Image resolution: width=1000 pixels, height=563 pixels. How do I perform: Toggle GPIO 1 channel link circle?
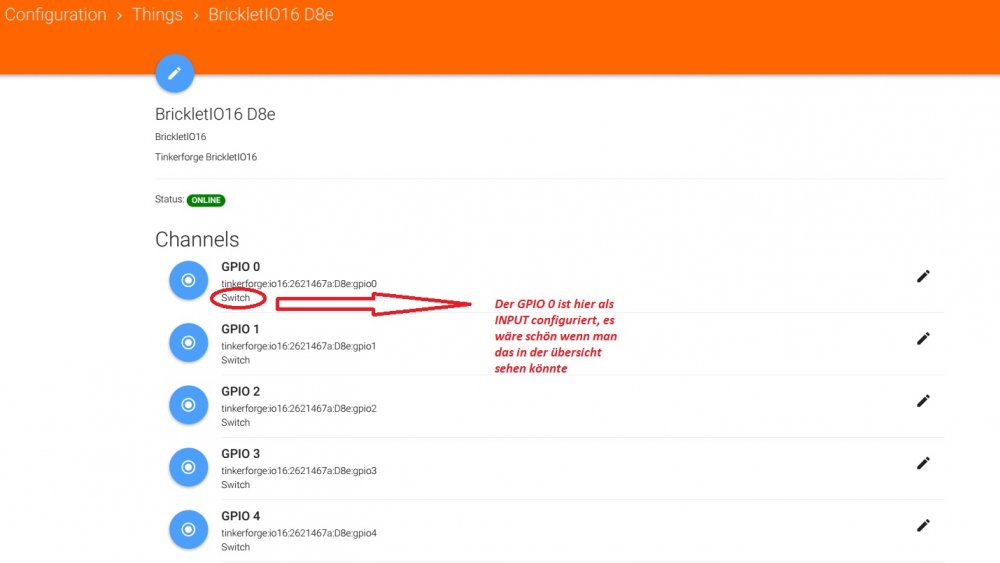coord(188,343)
